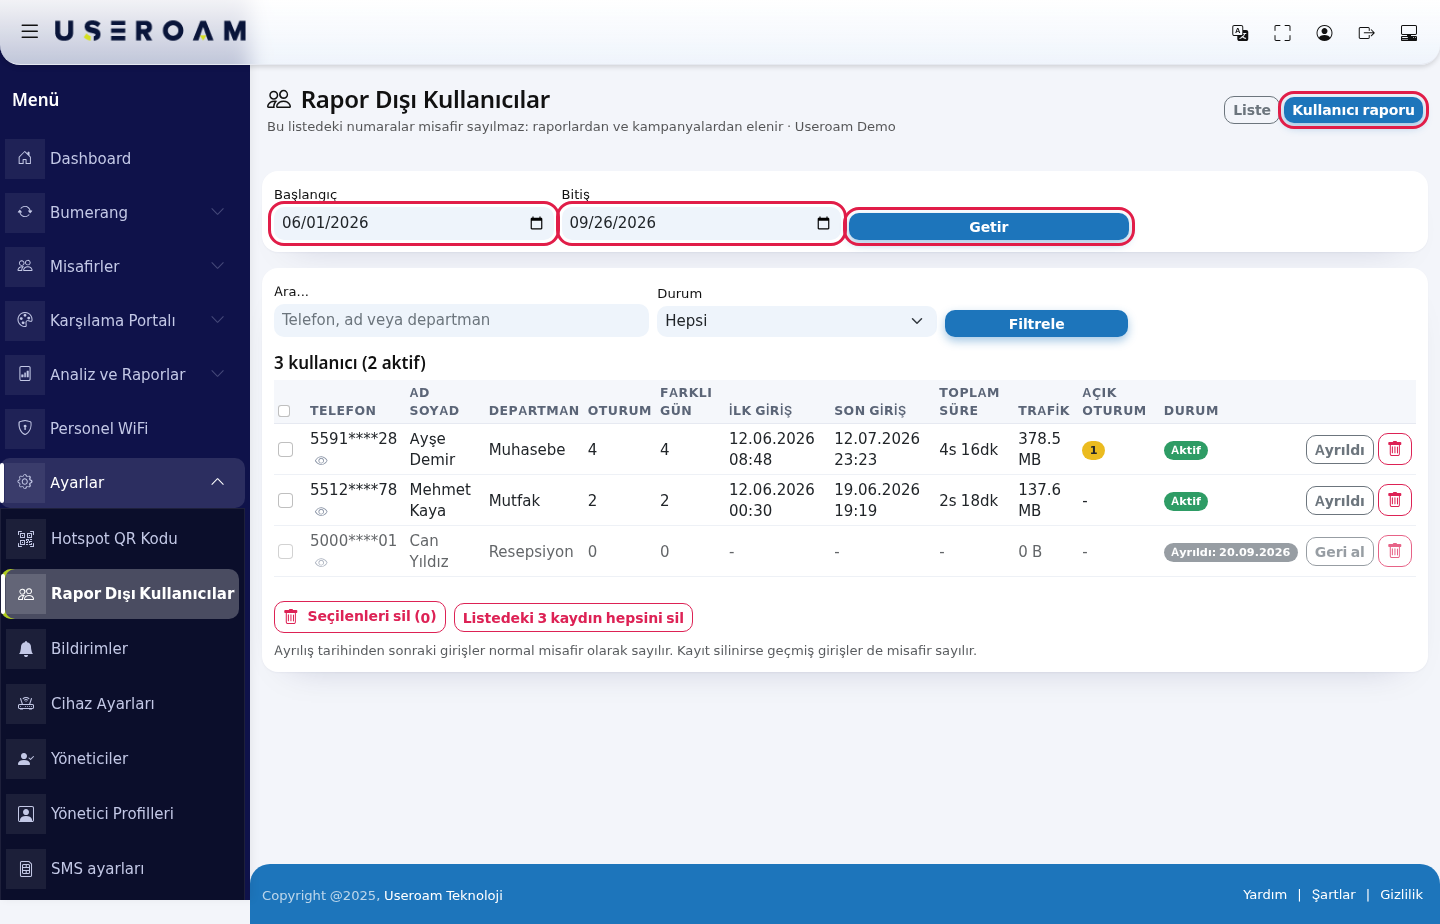The width and height of the screenshot is (1440, 924).
Task: Toggle fullscreen mode icon
Action: click(1282, 33)
